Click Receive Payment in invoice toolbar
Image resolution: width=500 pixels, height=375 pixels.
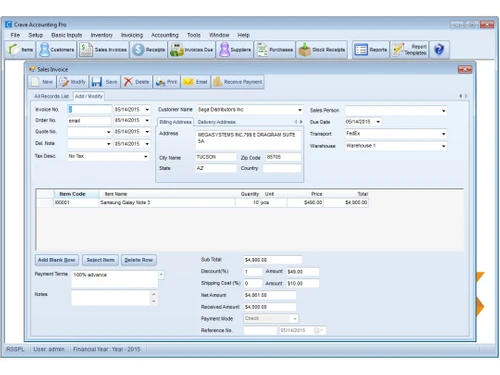[238, 82]
